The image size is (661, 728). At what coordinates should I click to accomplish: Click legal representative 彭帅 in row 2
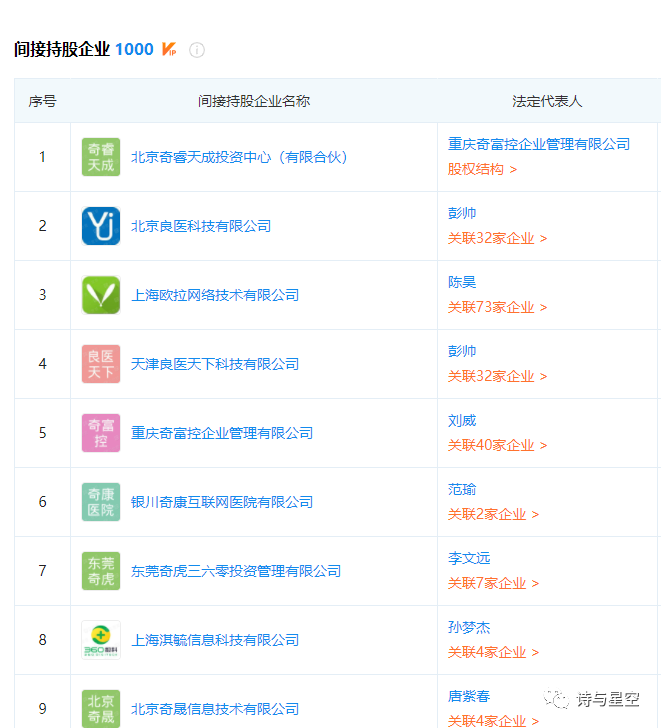[462, 213]
